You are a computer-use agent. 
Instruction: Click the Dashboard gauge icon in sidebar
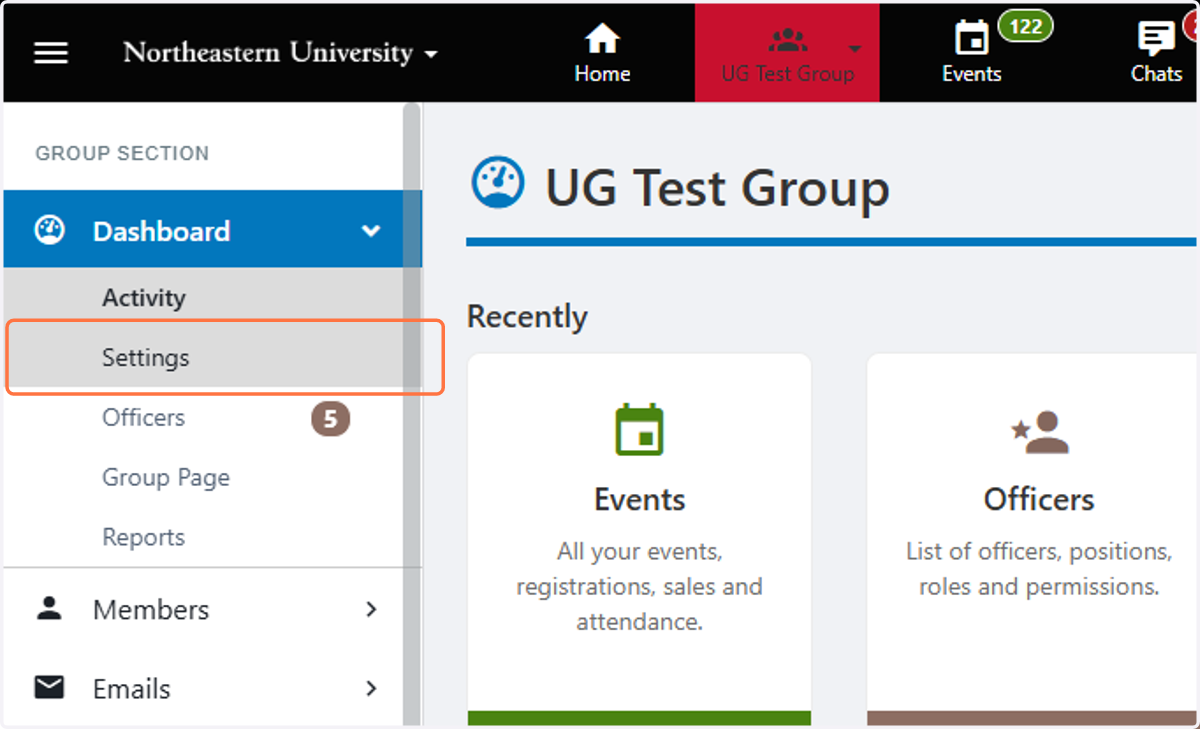click(x=50, y=231)
